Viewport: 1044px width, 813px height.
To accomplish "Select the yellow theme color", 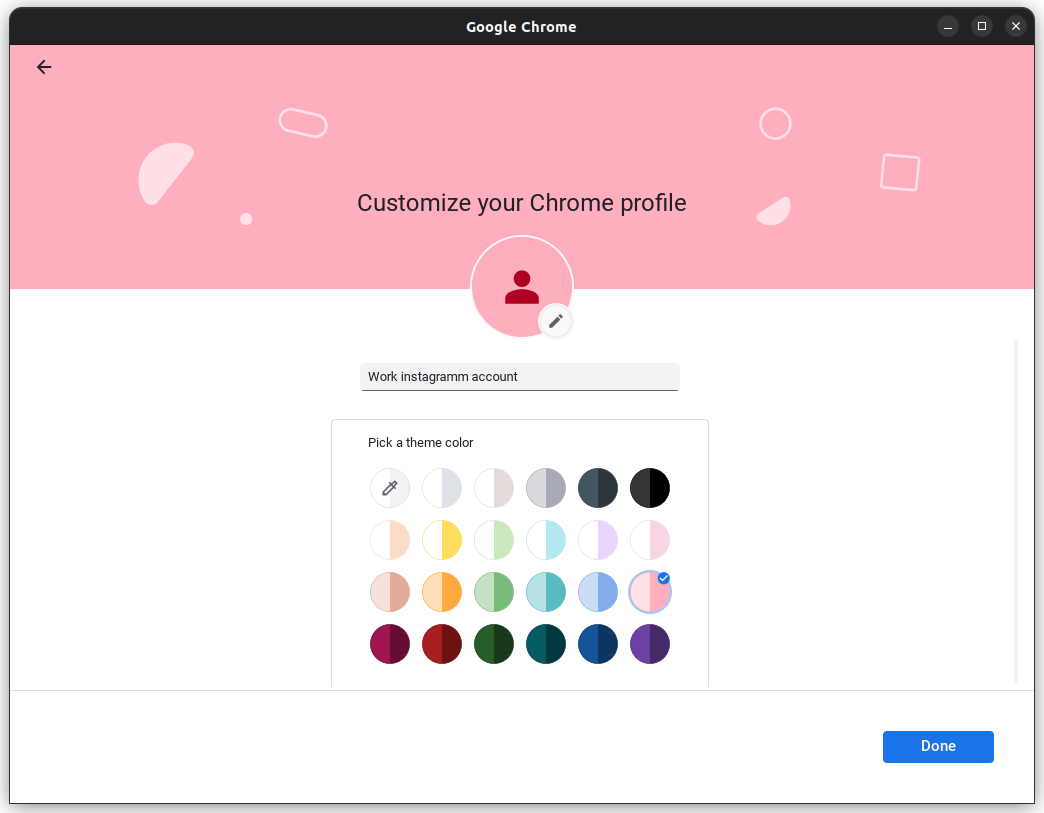I will click(x=442, y=540).
